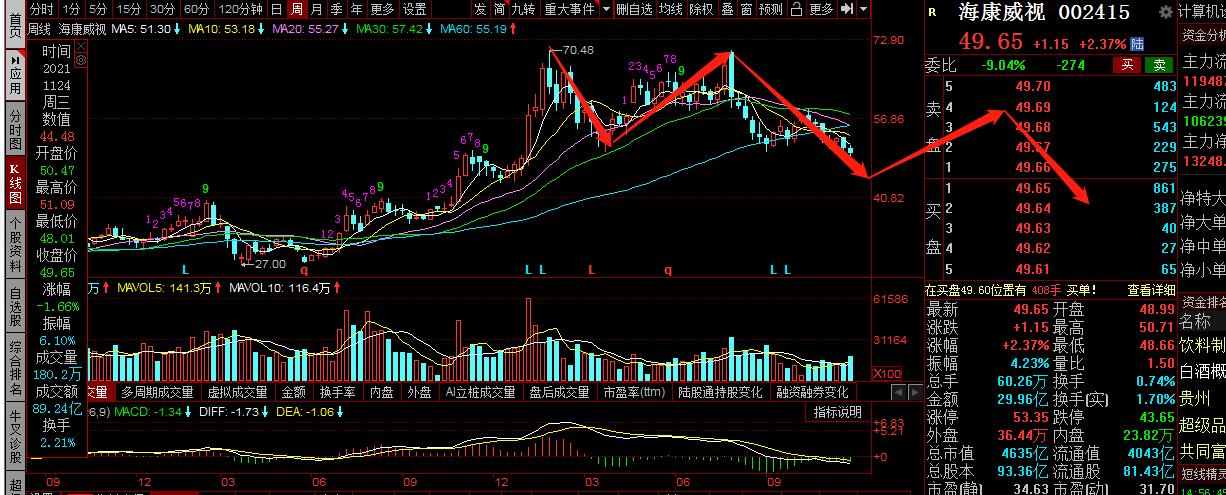
Task: Toggle 除权 price adjustment
Action: 701,9
